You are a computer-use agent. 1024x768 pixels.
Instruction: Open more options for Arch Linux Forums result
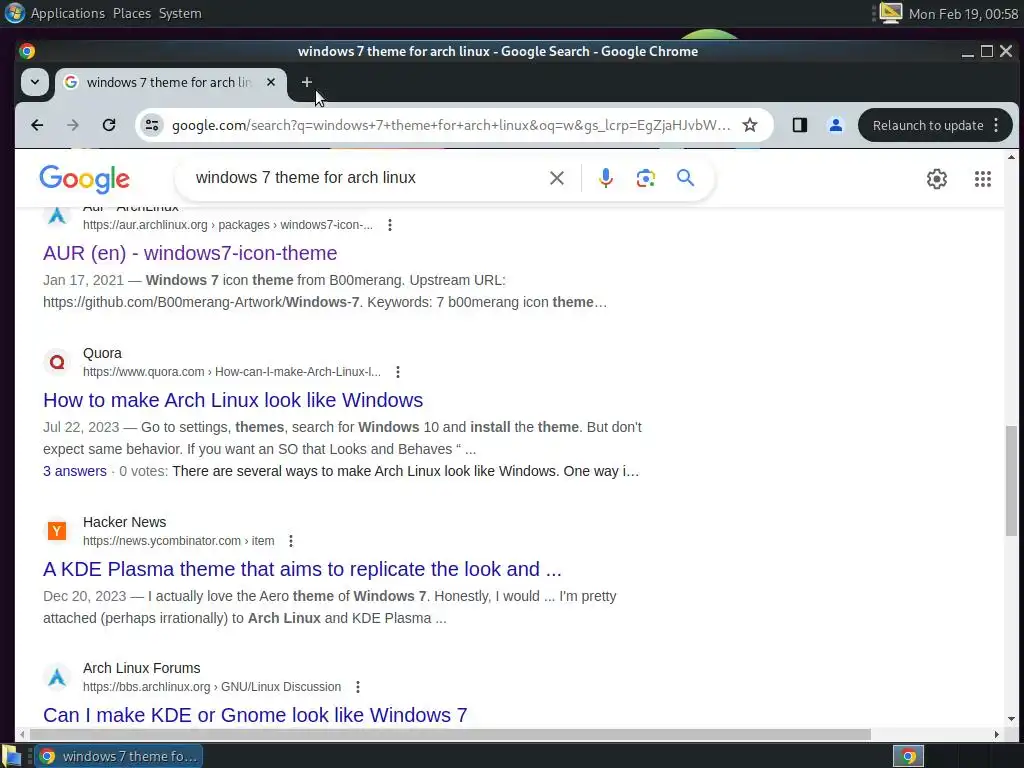click(x=358, y=687)
